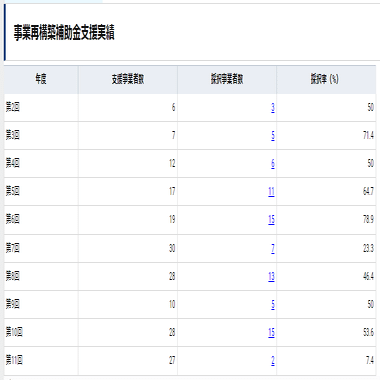Click the rate 23.3 in 第7回 row
The image size is (380, 380).
coord(369,248)
